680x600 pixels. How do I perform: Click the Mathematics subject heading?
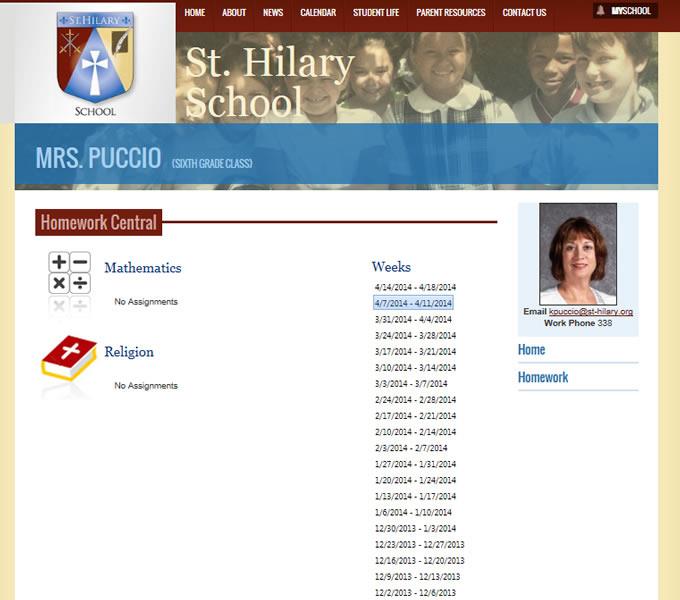(143, 267)
